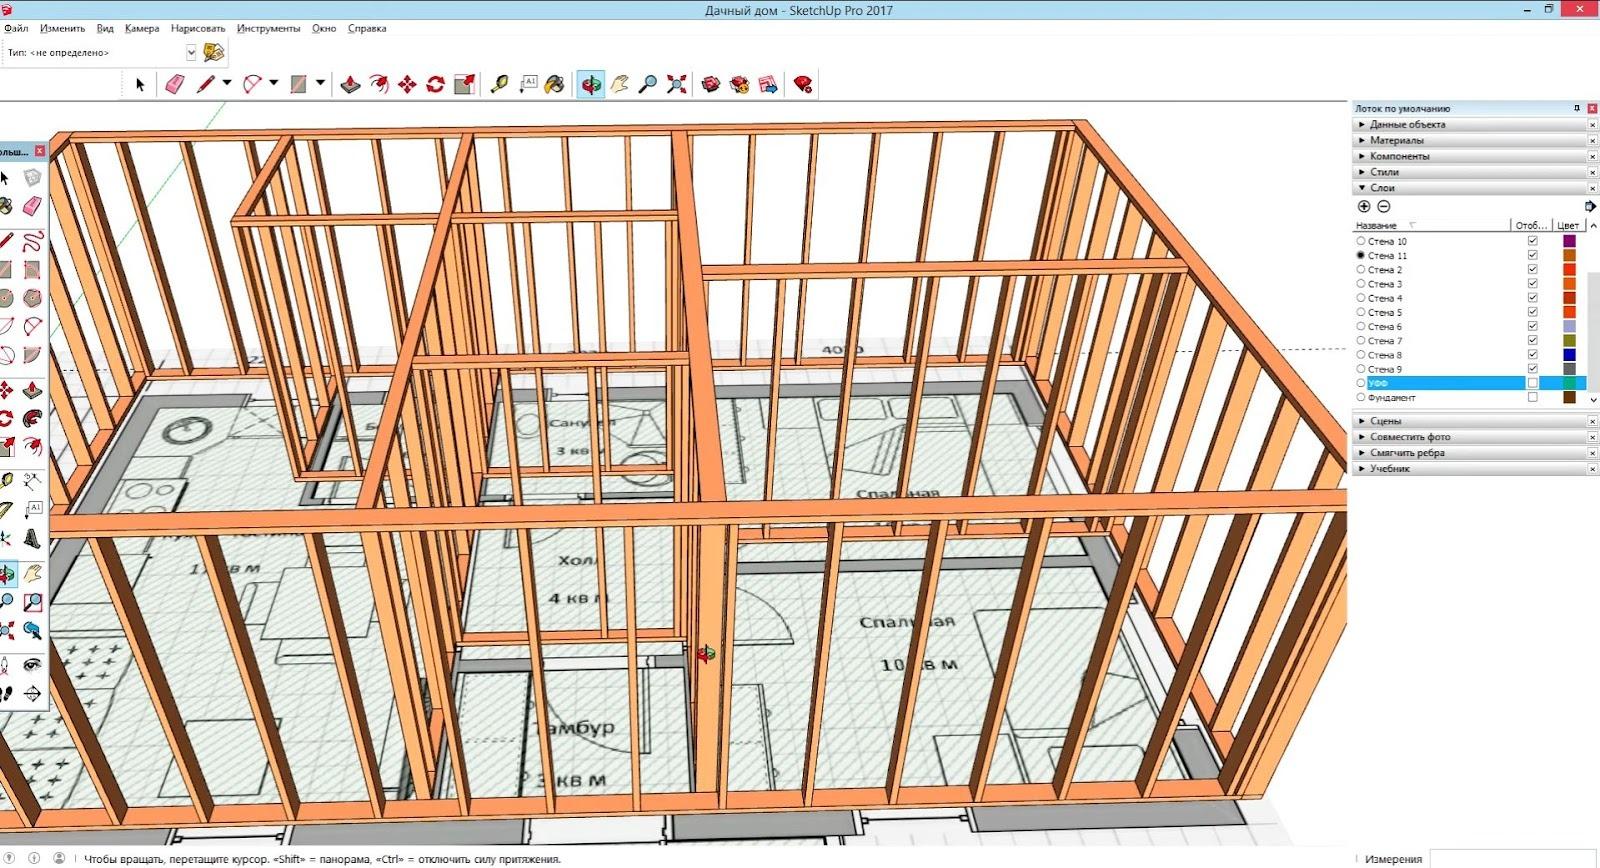
Task: Open the Инструменты menu
Action: pos(268,28)
